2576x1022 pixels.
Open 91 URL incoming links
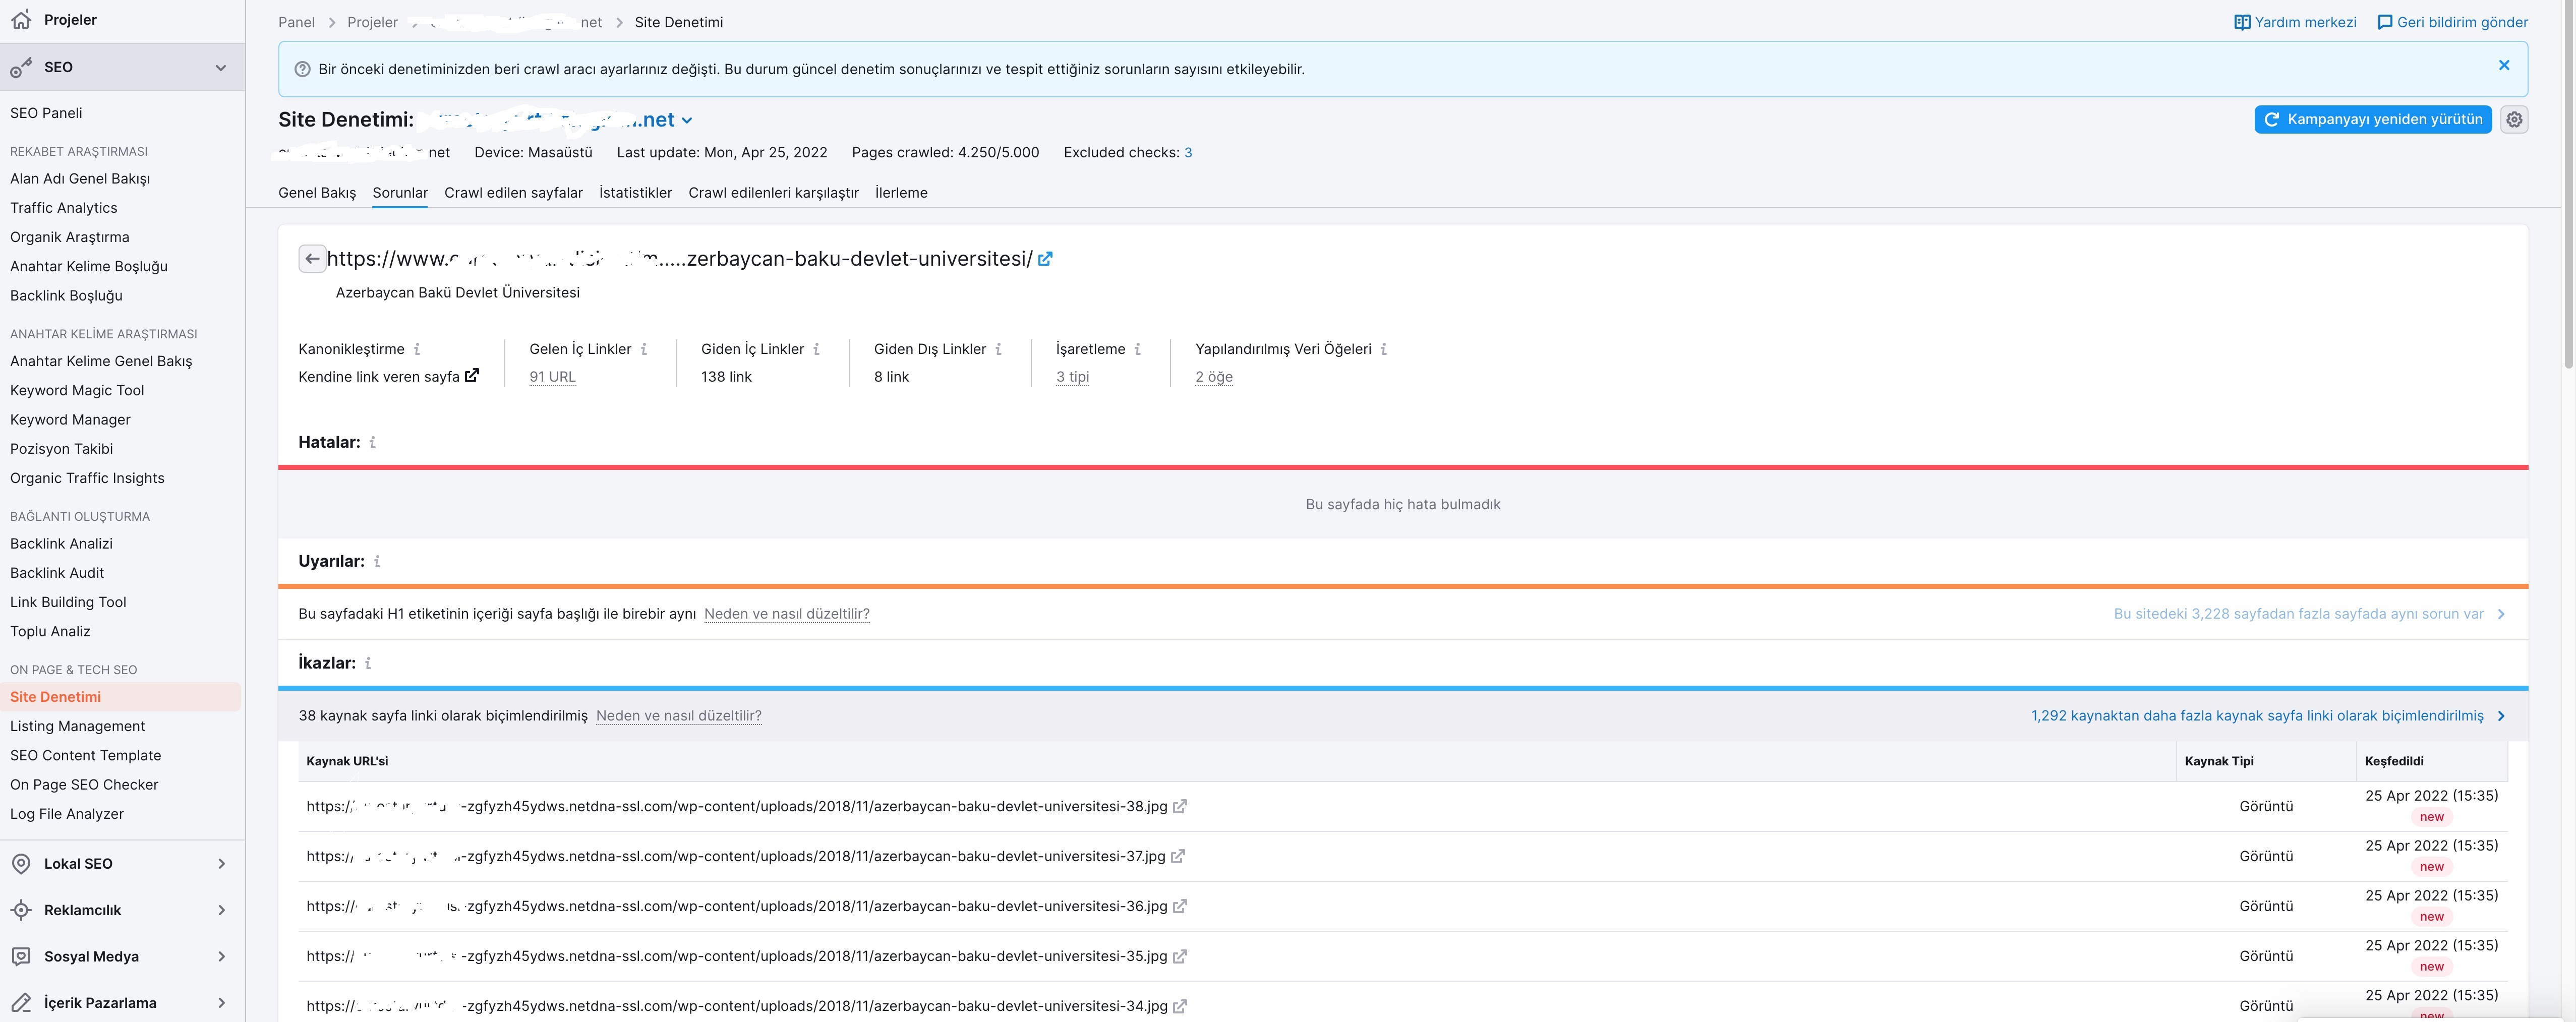pos(552,377)
